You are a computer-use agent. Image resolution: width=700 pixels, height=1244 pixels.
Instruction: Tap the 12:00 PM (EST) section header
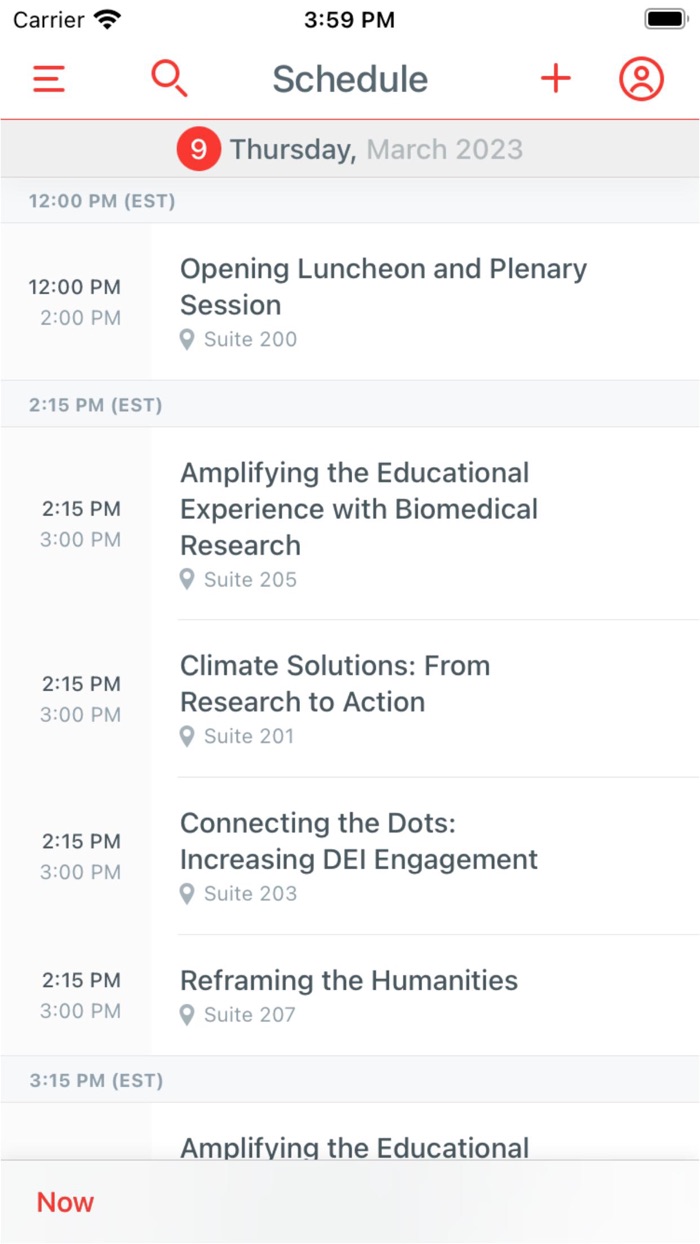[x=102, y=202]
